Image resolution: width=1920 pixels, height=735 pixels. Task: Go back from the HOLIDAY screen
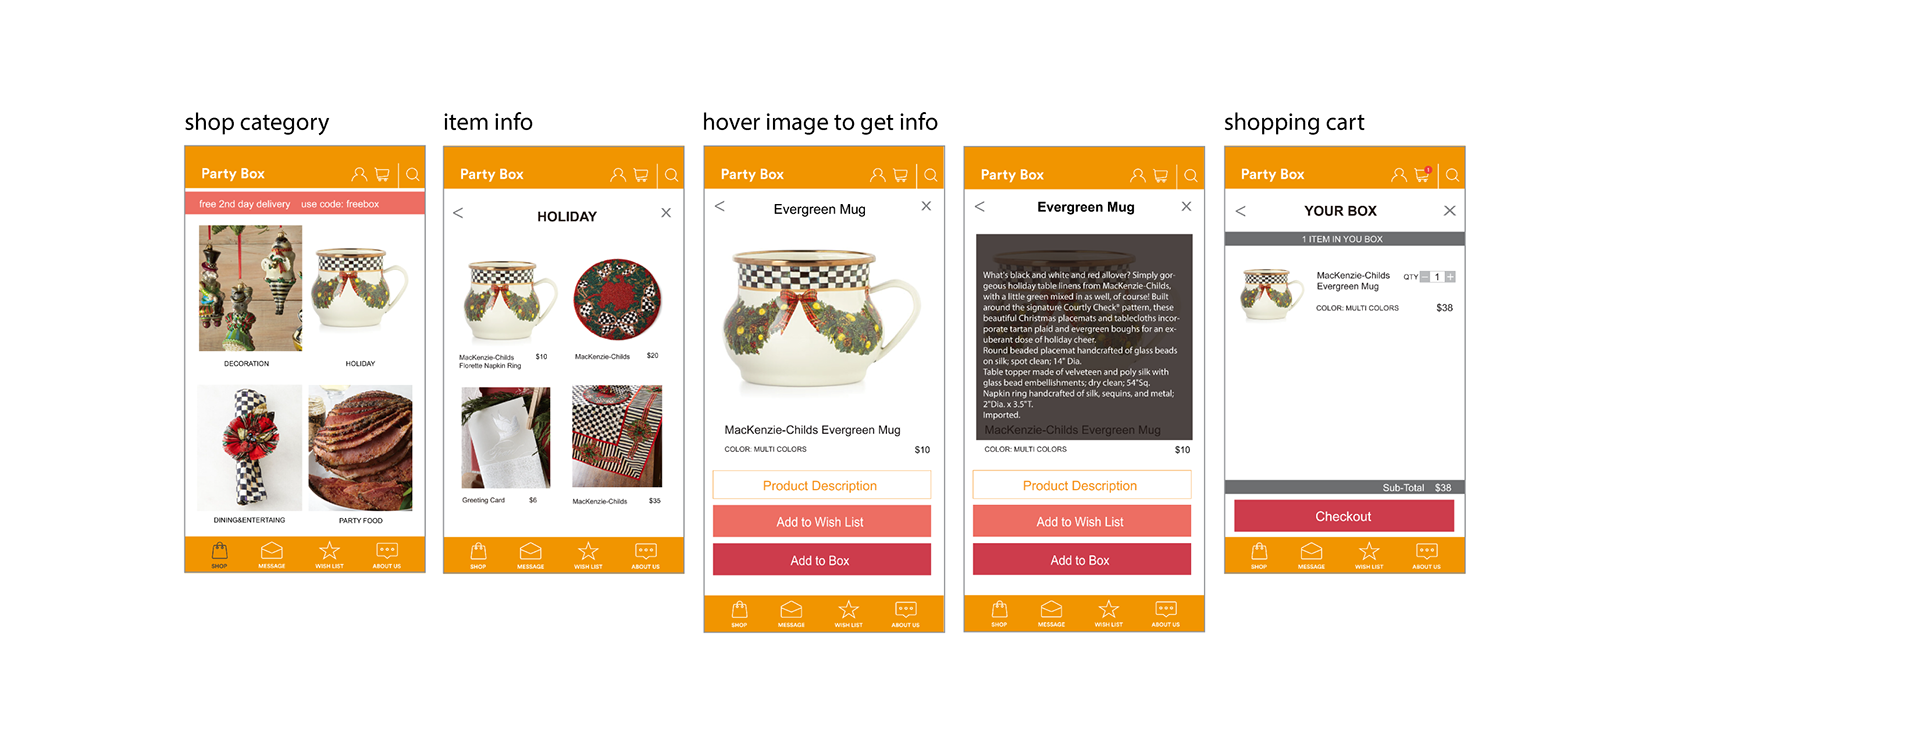458,213
